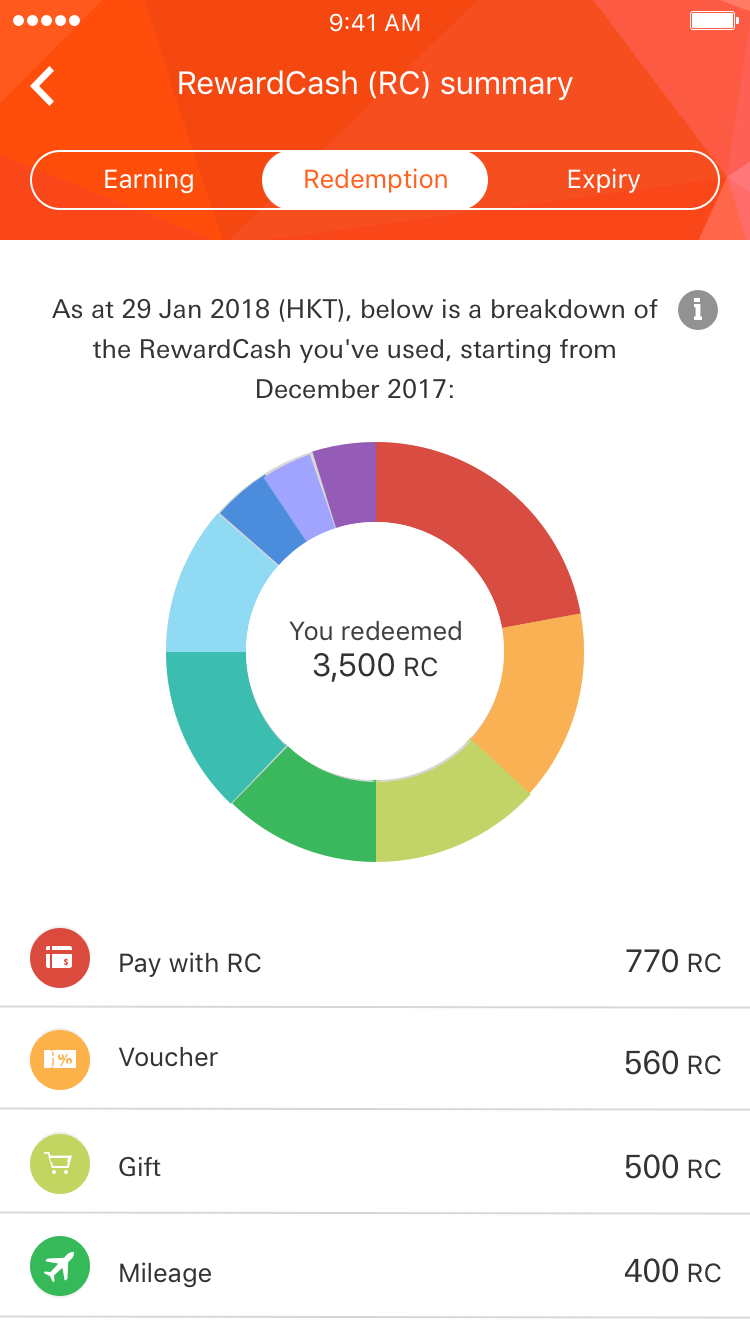
Task: Tap the back arrow icon
Action: coord(43,86)
